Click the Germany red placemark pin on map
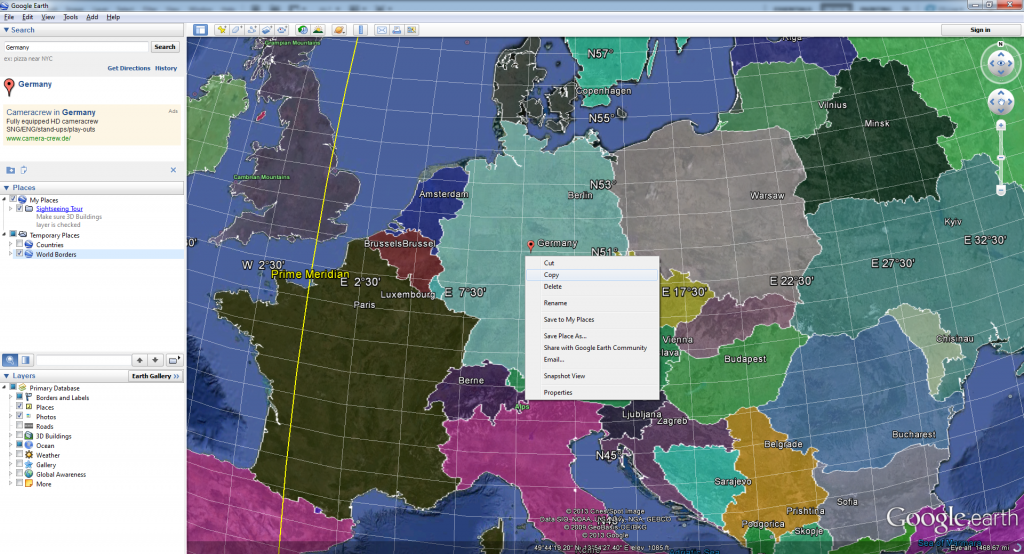1024x554 pixels. [x=530, y=246]
